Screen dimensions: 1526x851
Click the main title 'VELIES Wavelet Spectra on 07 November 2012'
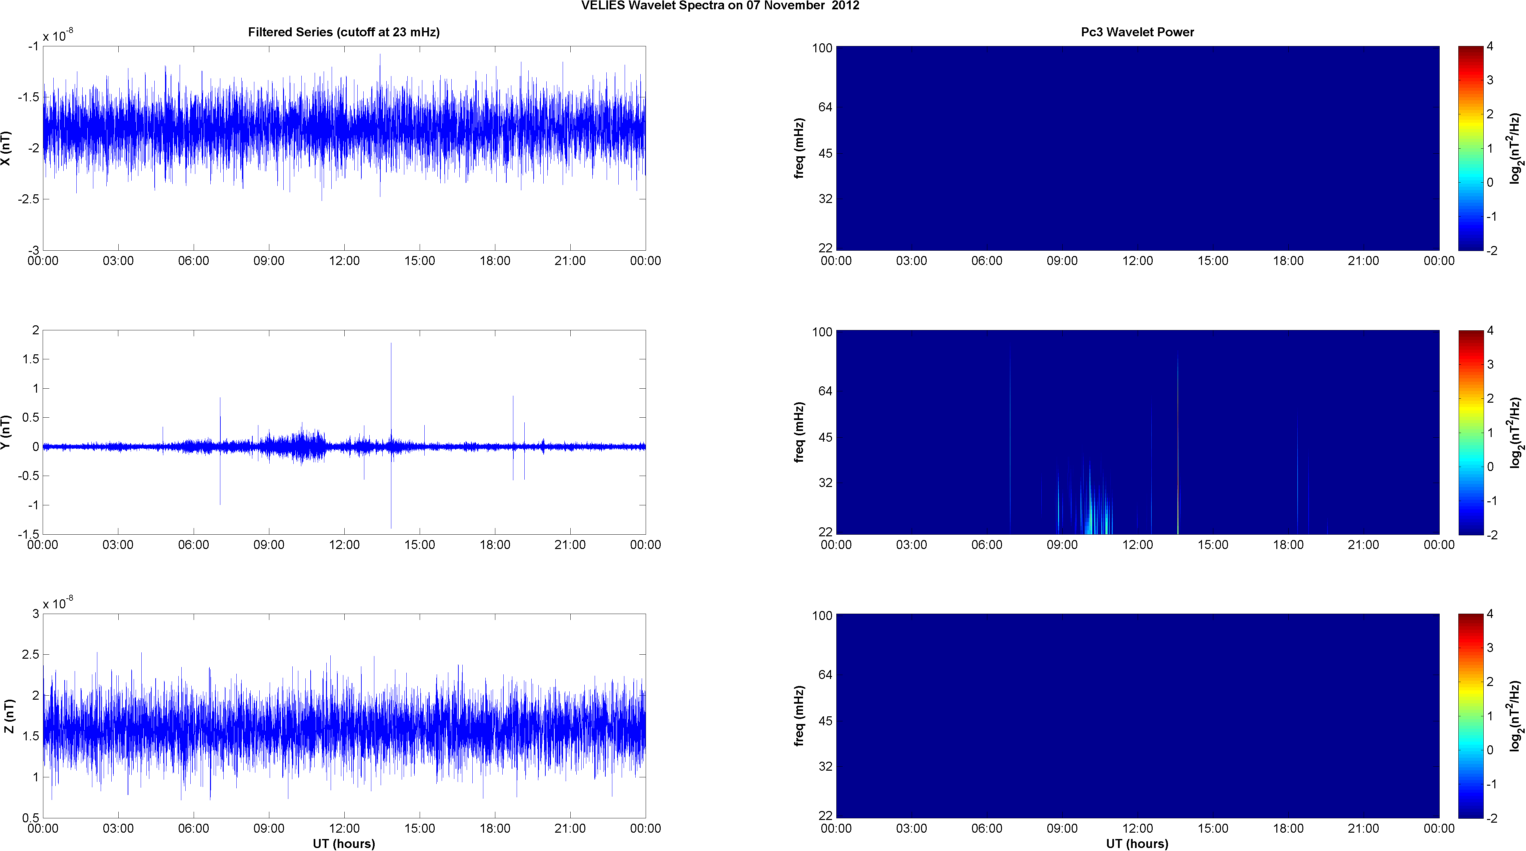[x=720, y=6]
